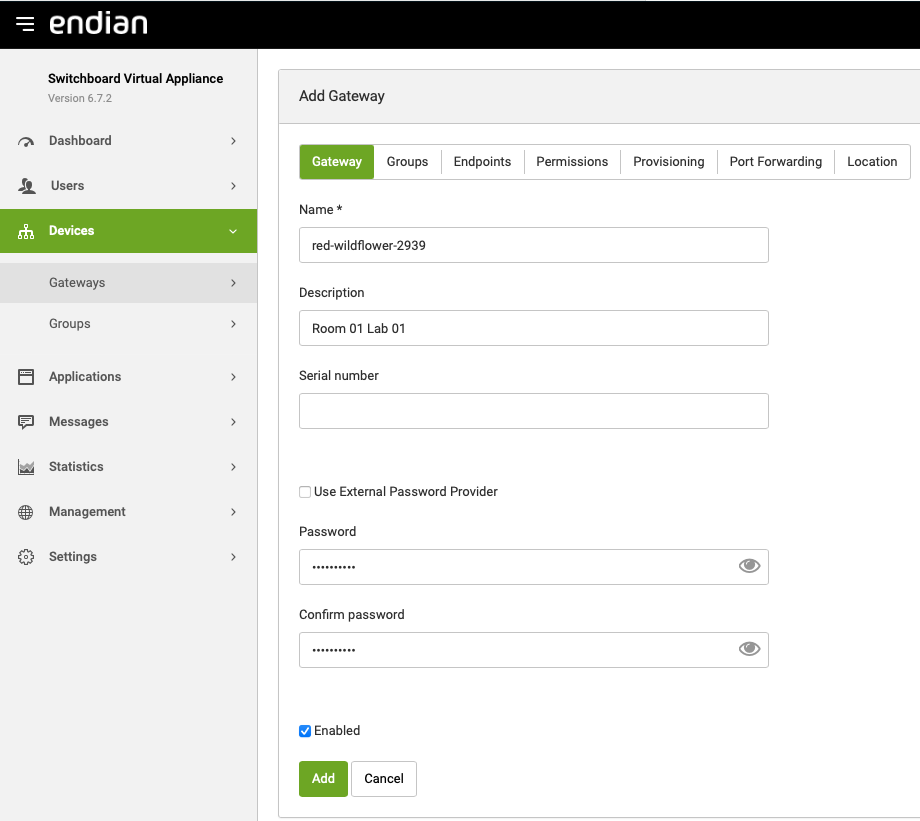The width and height of the screenshot is (920, 821).
Task: Click the Statistics chart icon
Action: [x=27, y=467]
